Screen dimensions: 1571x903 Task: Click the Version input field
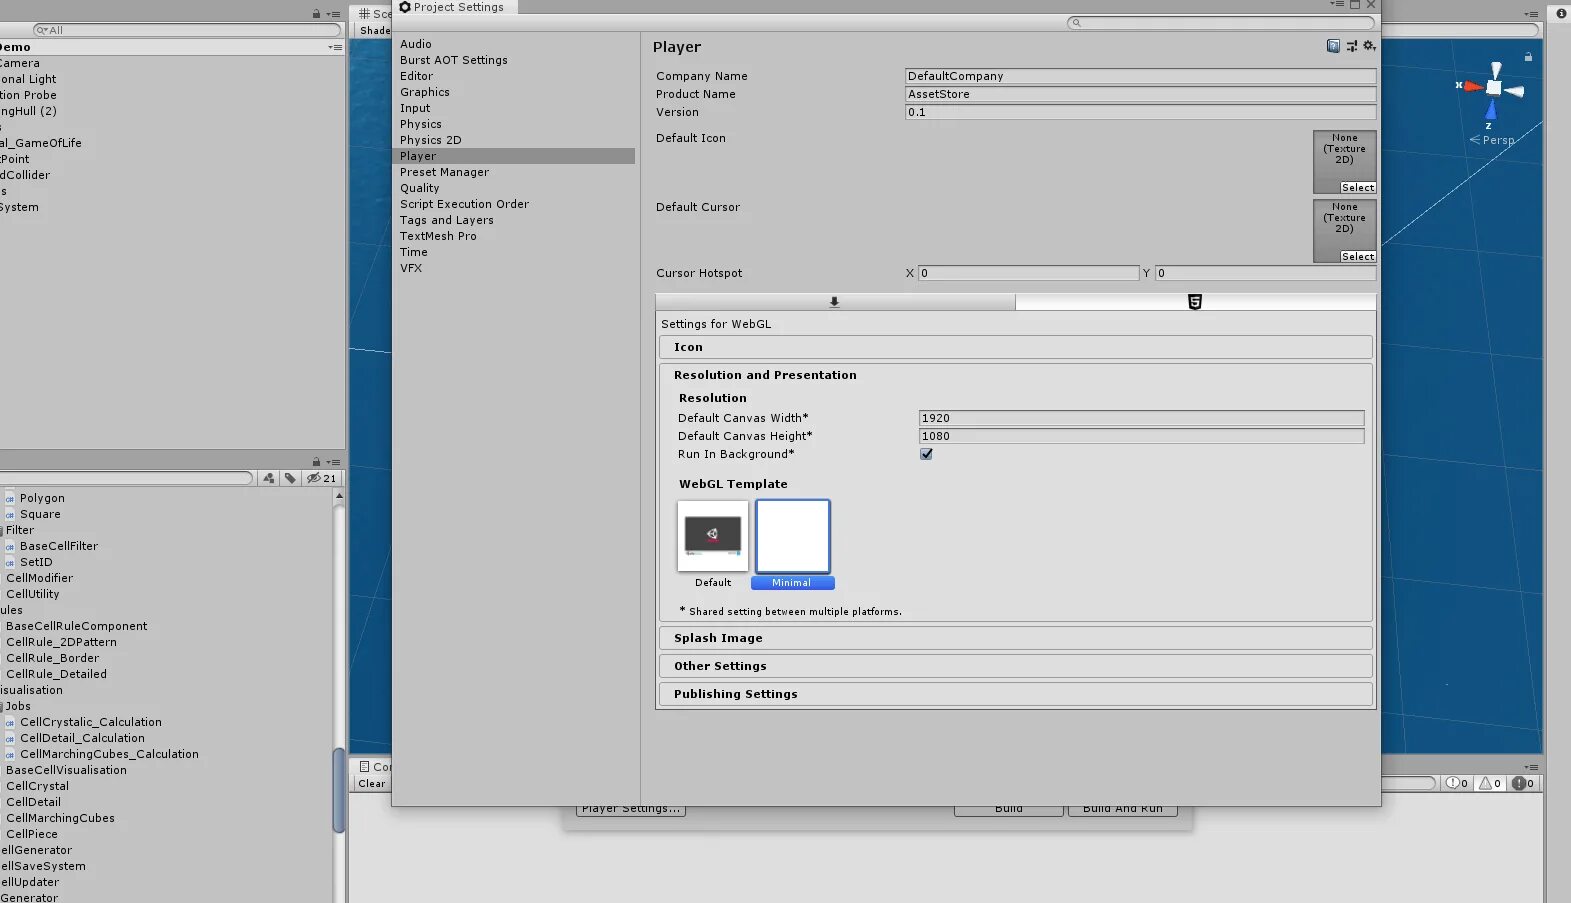click(x=1140, y=112)
